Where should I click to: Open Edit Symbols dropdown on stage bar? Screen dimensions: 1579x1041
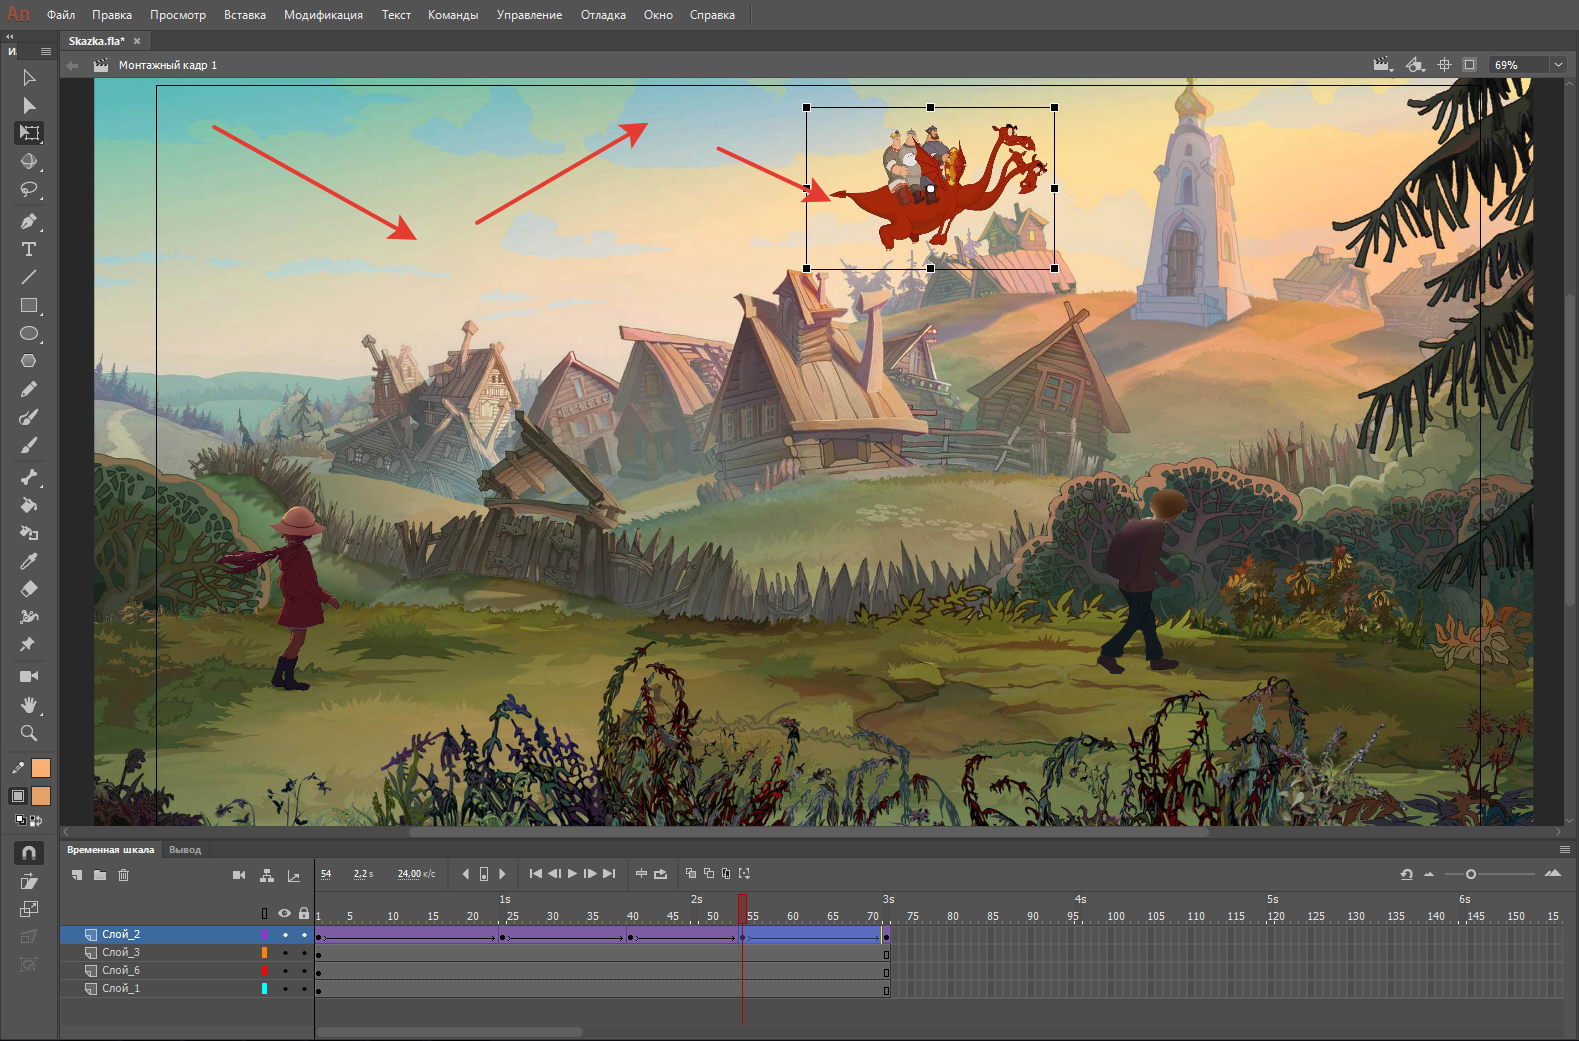point(1415,65)
